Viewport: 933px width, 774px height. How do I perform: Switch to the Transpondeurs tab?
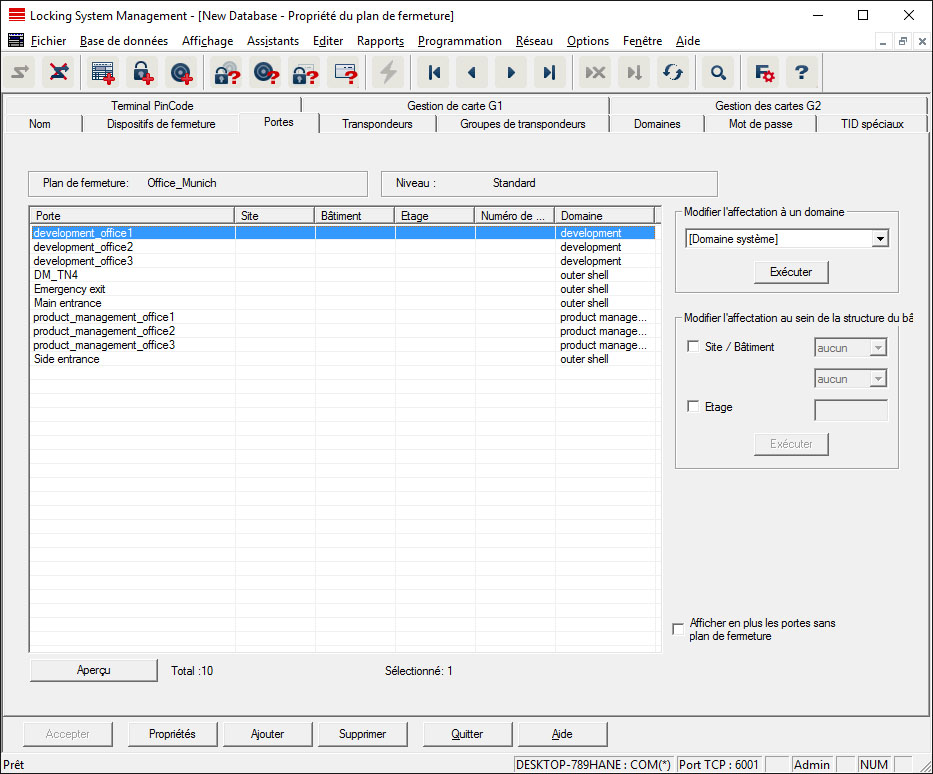click(x=377, y=124)
